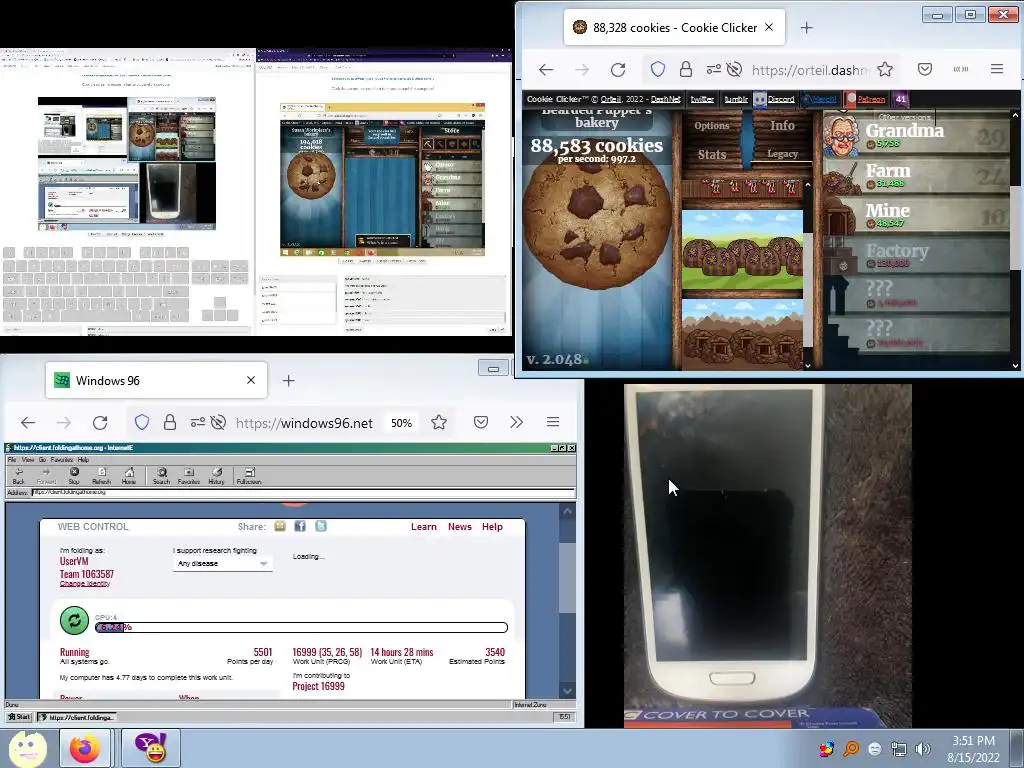Click Stop in the InternetE toolbar
The image size is (1024, 768).
[x=74, y=475]
